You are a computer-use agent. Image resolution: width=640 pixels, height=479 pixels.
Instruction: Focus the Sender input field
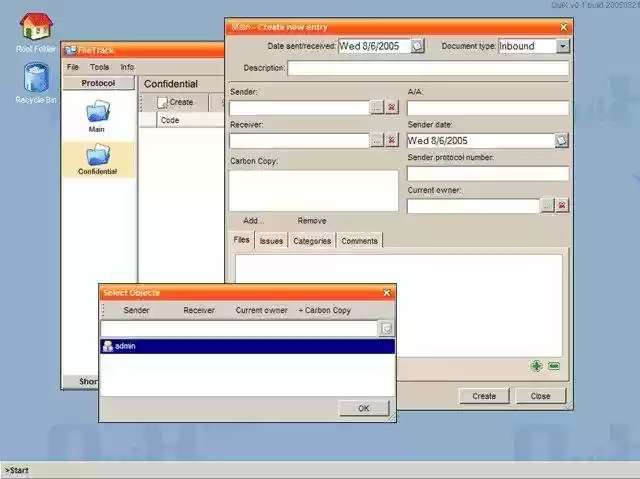point(299,108)
